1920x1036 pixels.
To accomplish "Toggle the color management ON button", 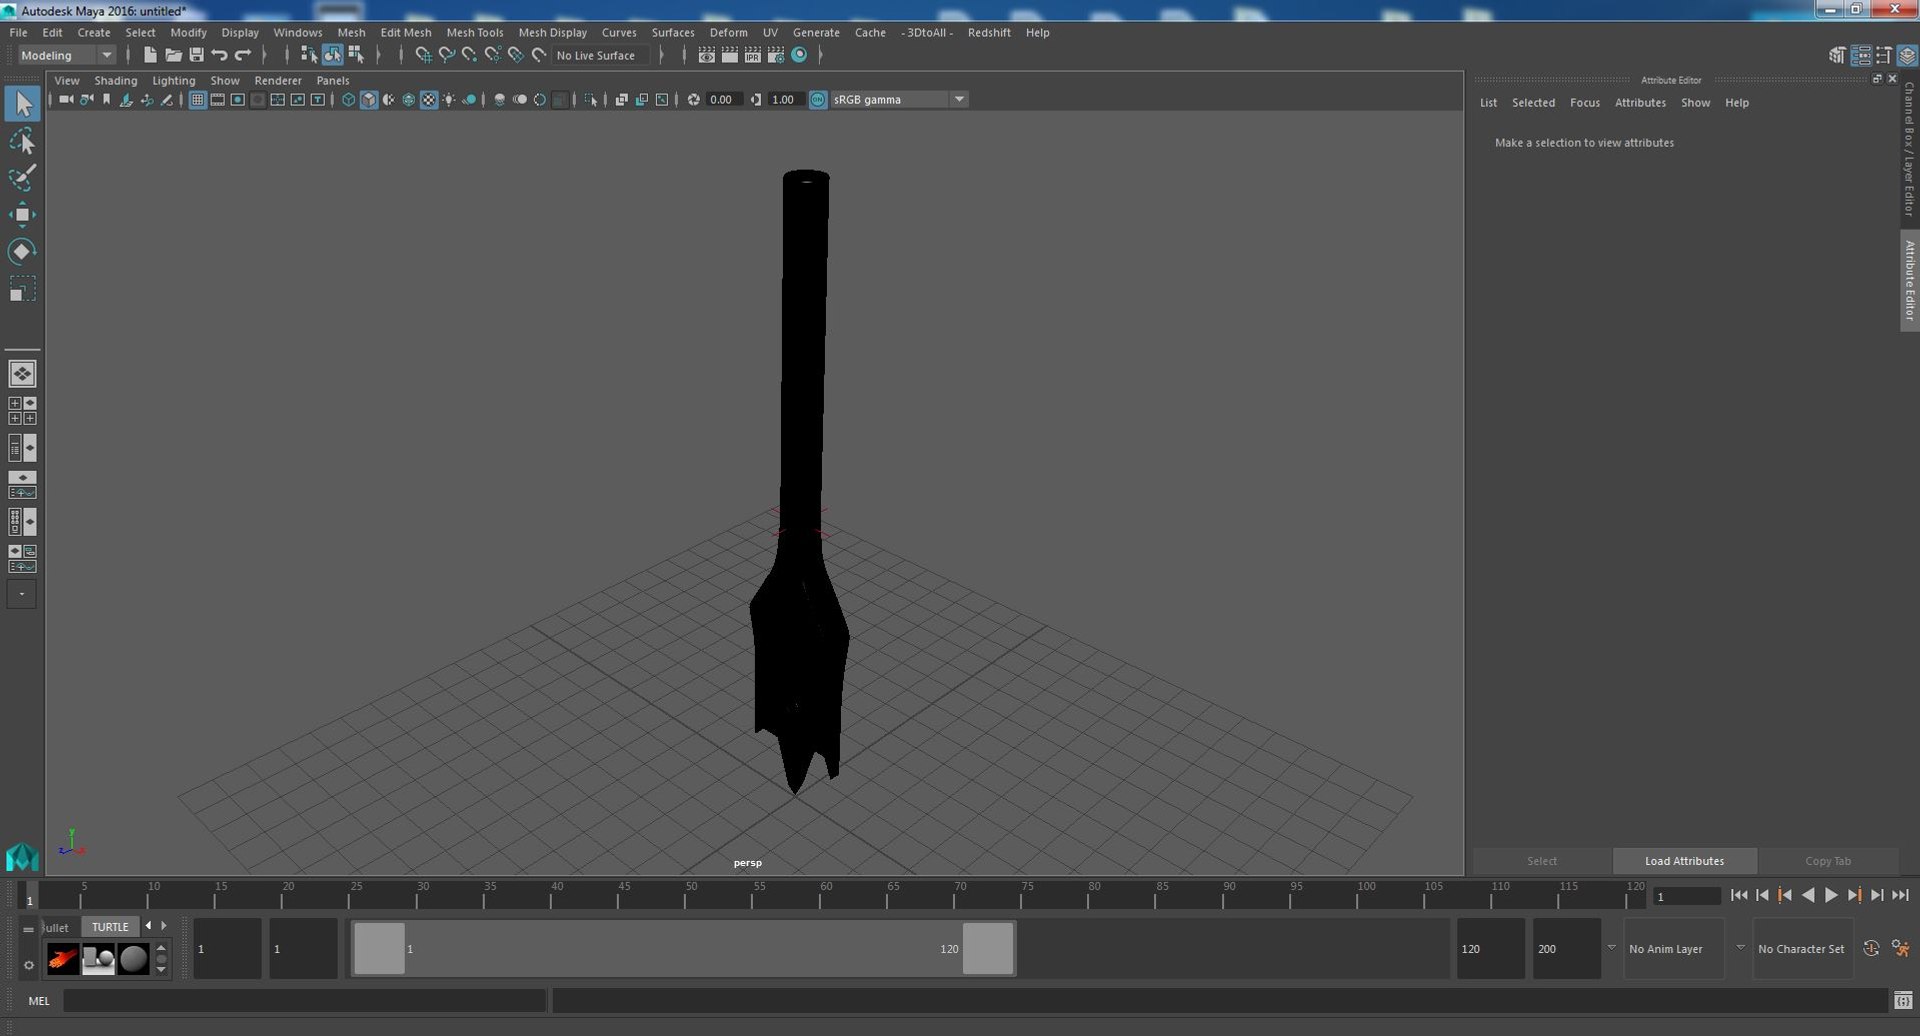I will [x=818, y=99].
